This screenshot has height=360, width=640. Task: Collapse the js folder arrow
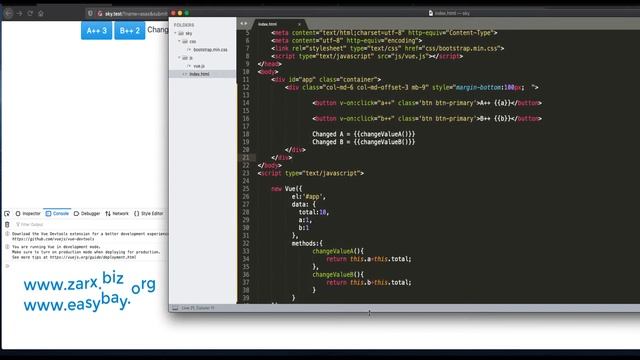(x=179, y=58)
